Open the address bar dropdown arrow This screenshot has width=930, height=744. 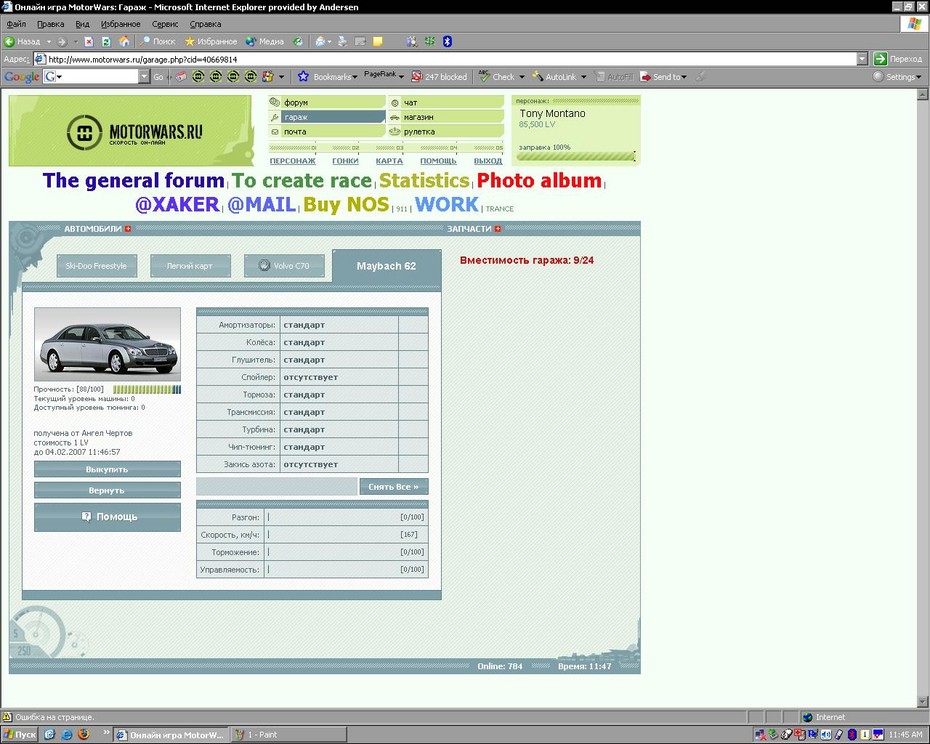[862, 59]
